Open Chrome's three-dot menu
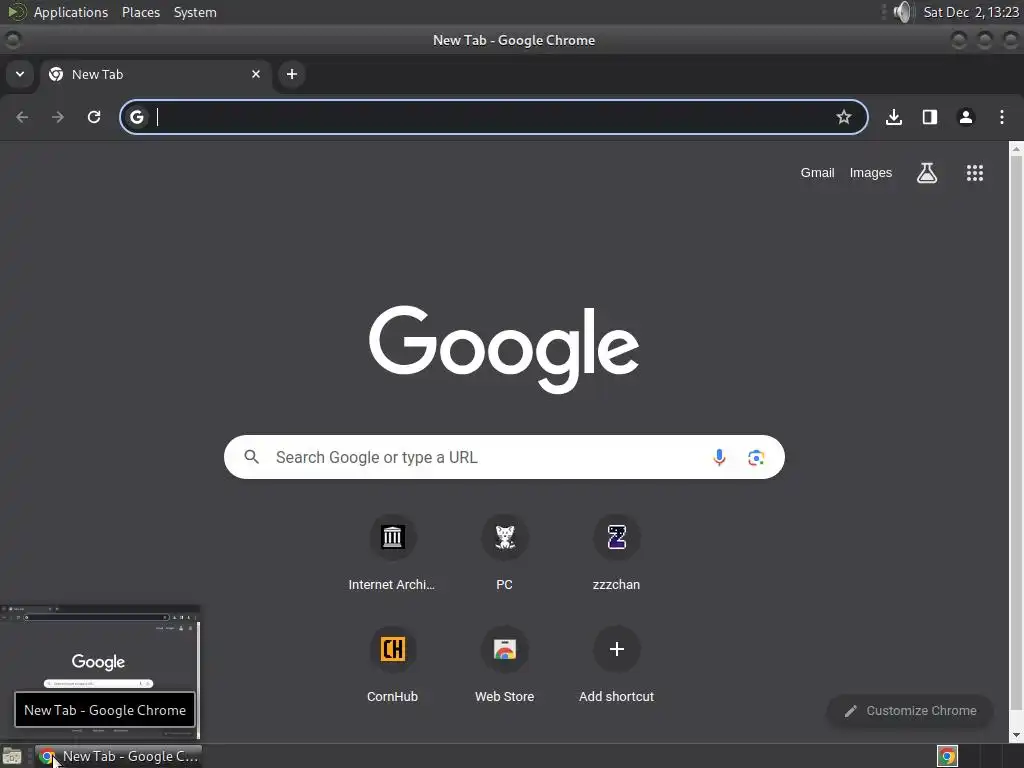The width and height of the screenshot is (1024, 768). coord(1002,117)
